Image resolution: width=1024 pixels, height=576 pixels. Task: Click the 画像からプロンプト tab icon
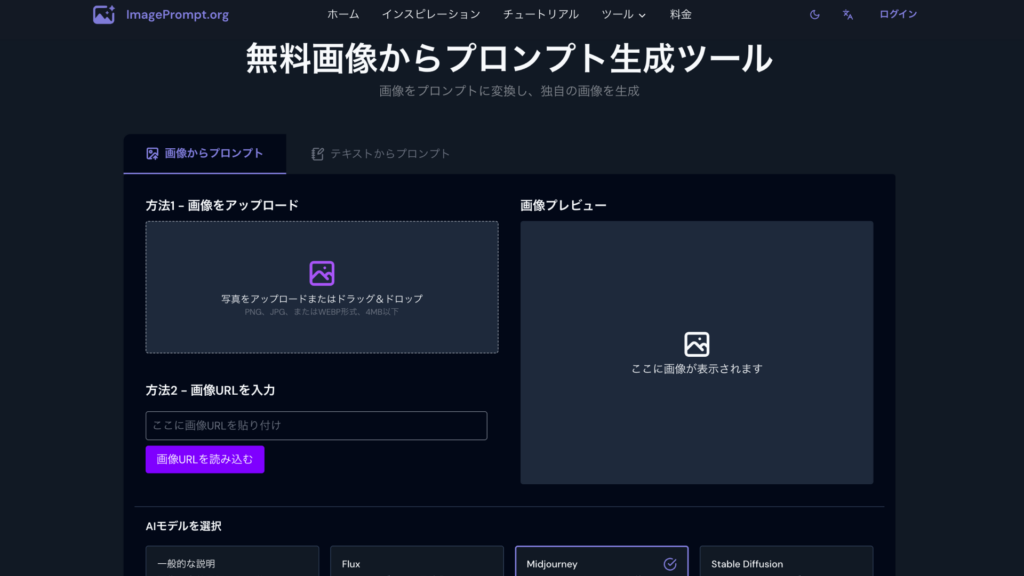(152, 153)
